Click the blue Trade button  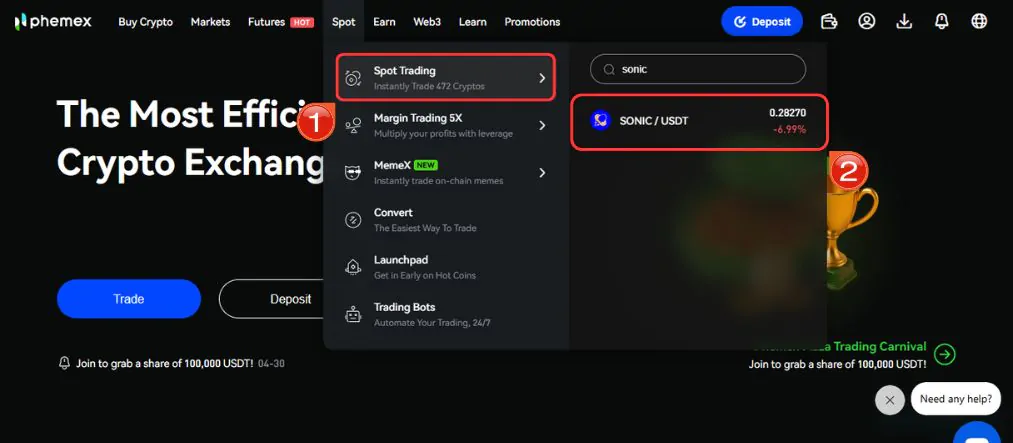click(x=129, y=299)
